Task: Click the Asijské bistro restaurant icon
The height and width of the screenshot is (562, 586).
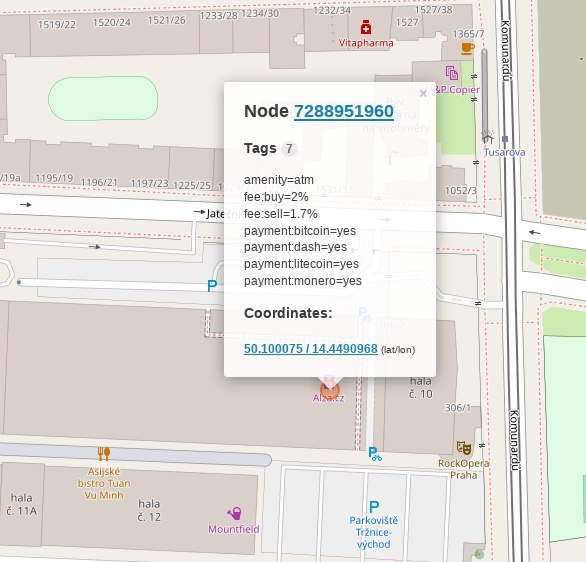Action: [104, 454]
